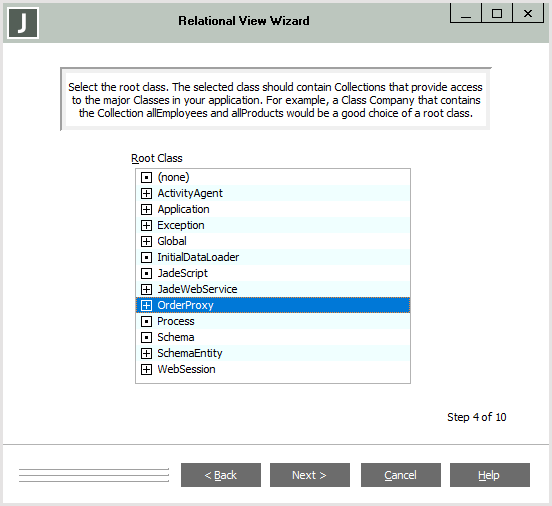Go to the next wizard step
This screenshot has height=506, width=552.
click(310, 475)
